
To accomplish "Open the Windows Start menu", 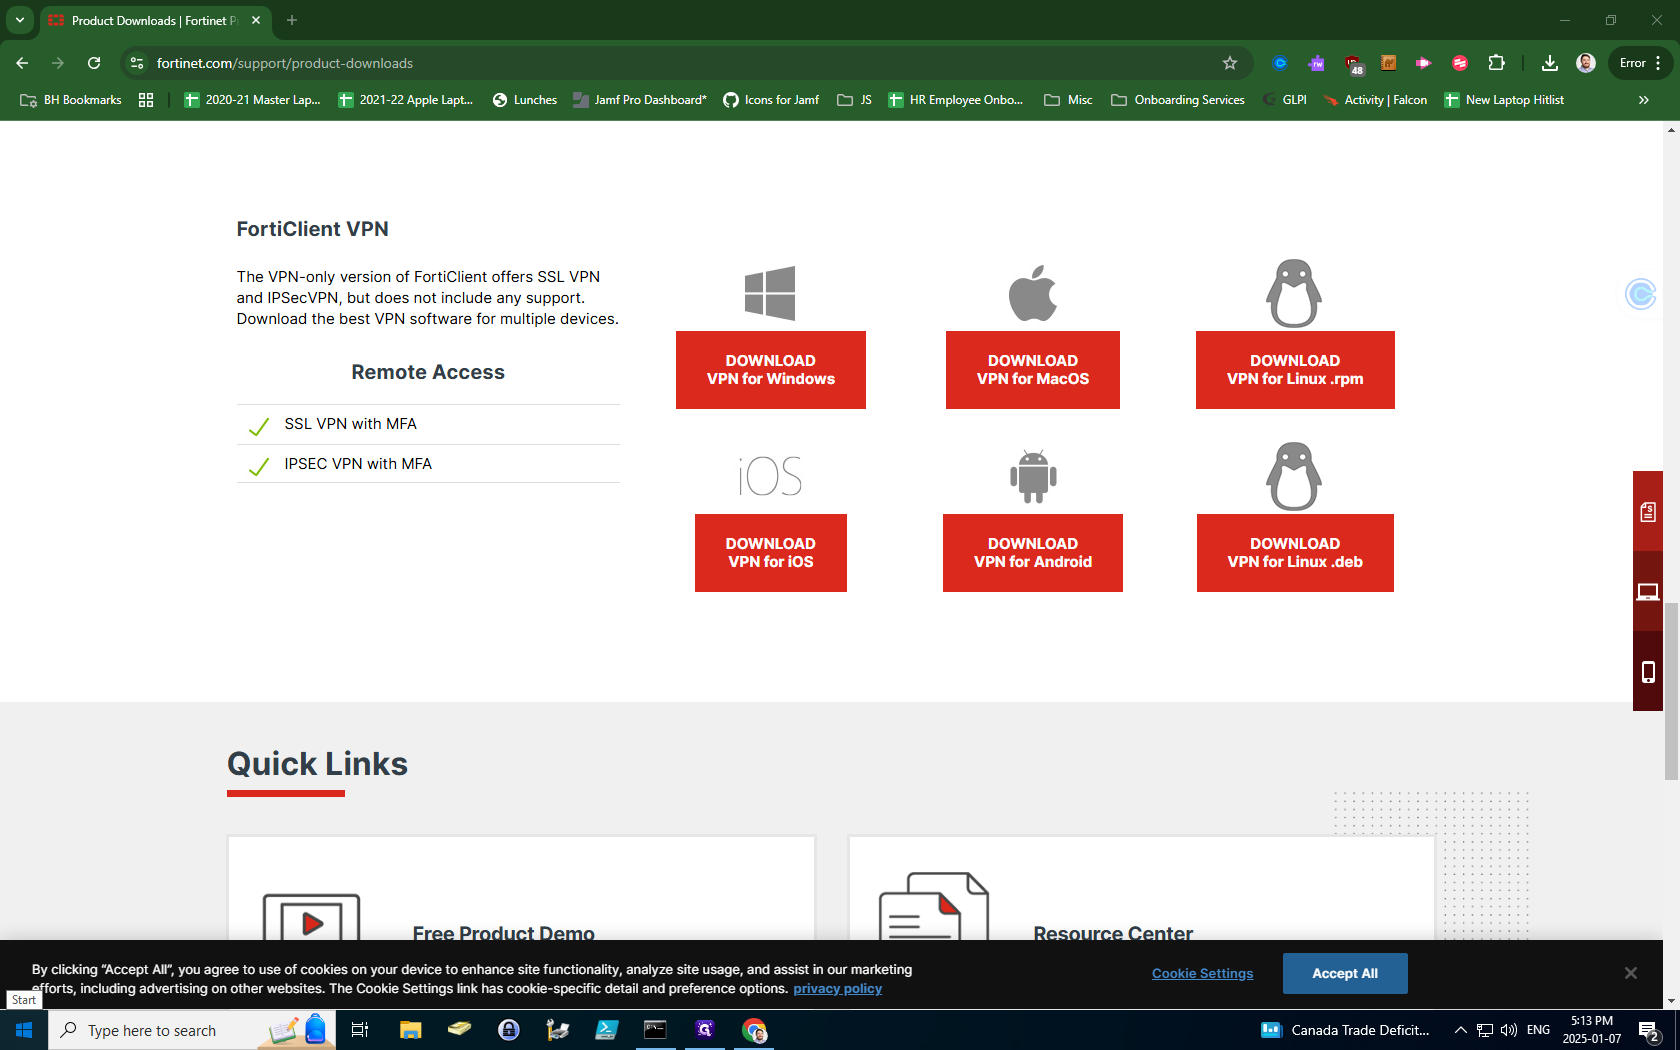I will 24,1030.
